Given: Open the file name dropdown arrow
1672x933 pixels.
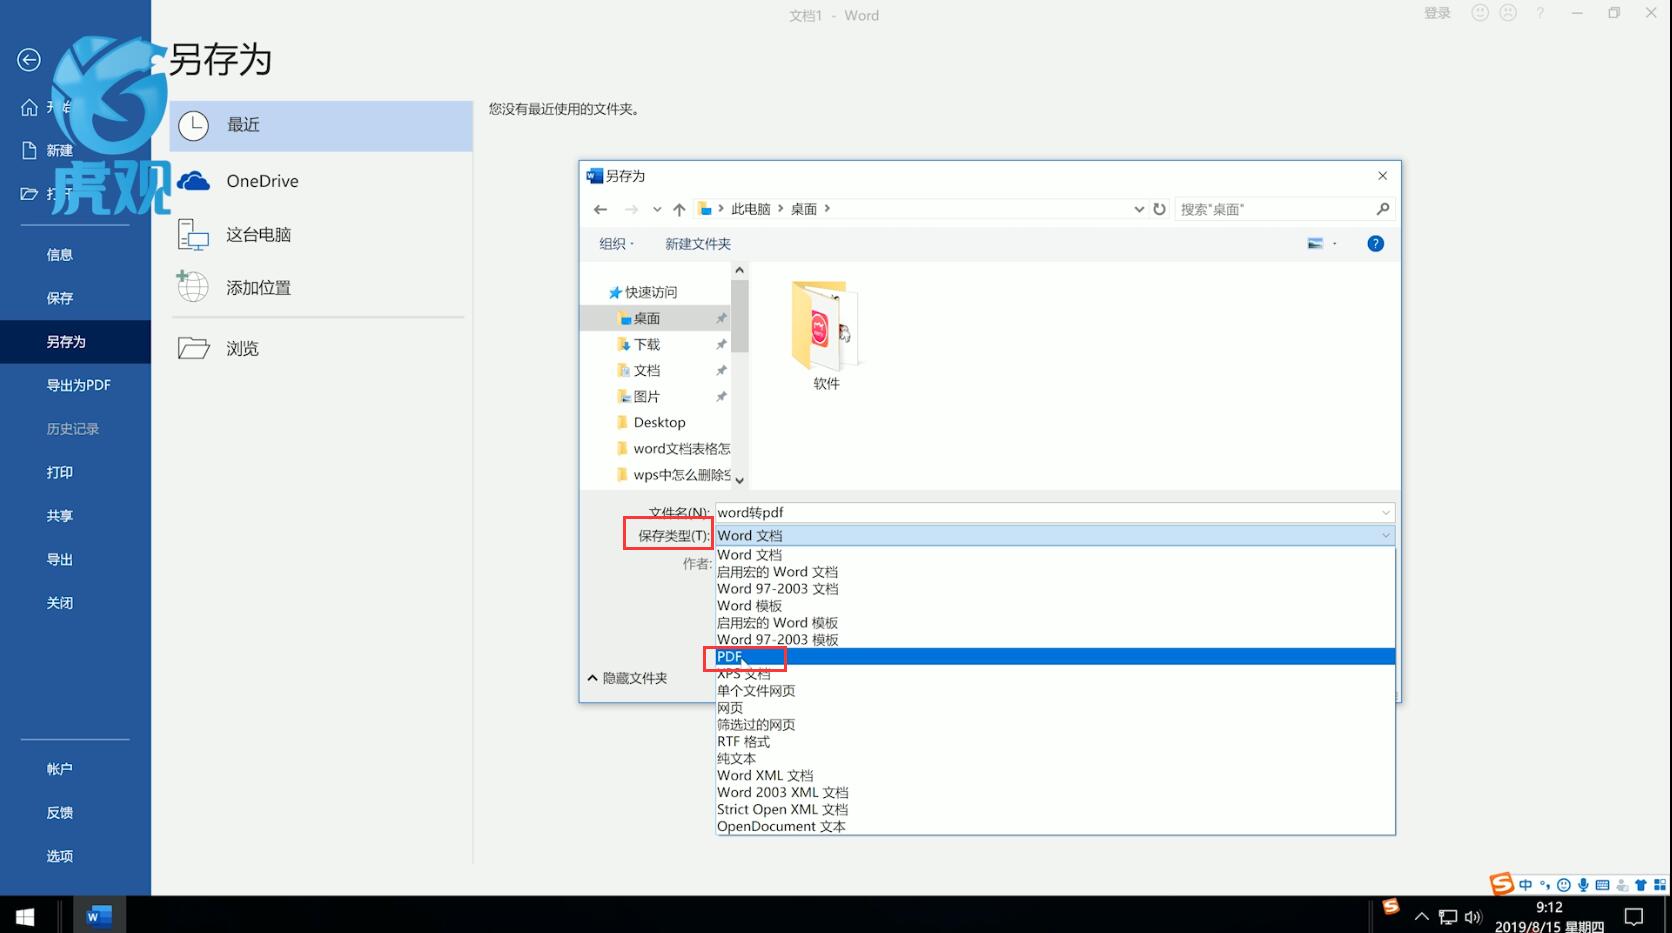Looking at the screenshot, I should [x=1386, y=513].
